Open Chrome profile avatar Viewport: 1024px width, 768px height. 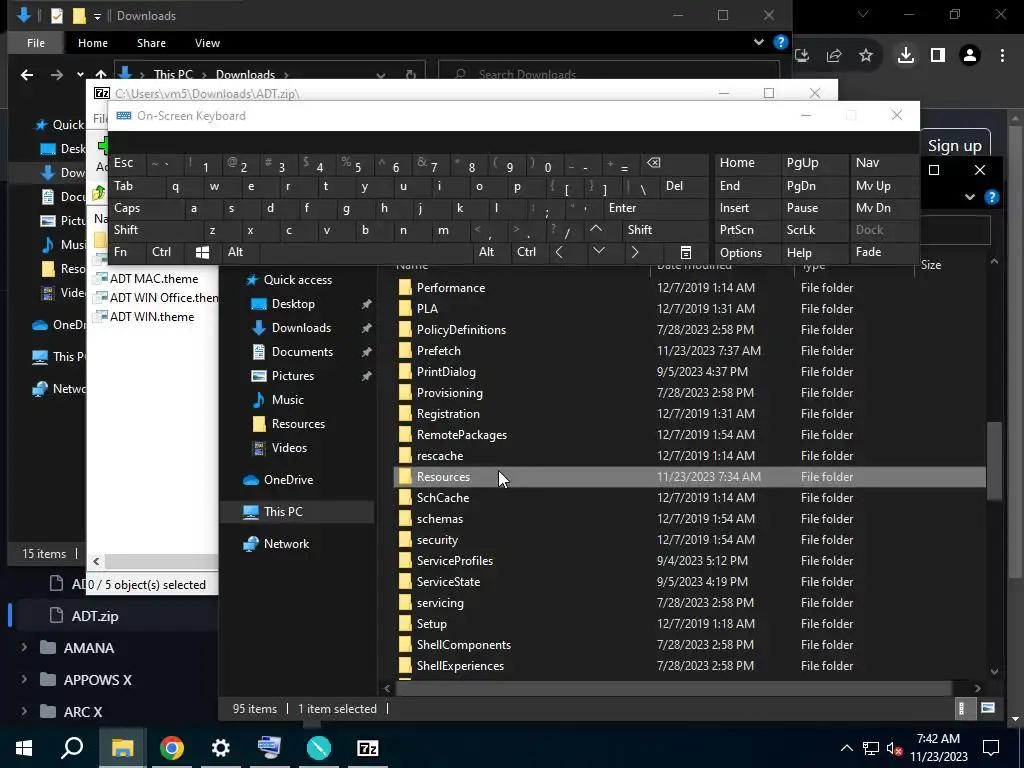tap(970, 56)
